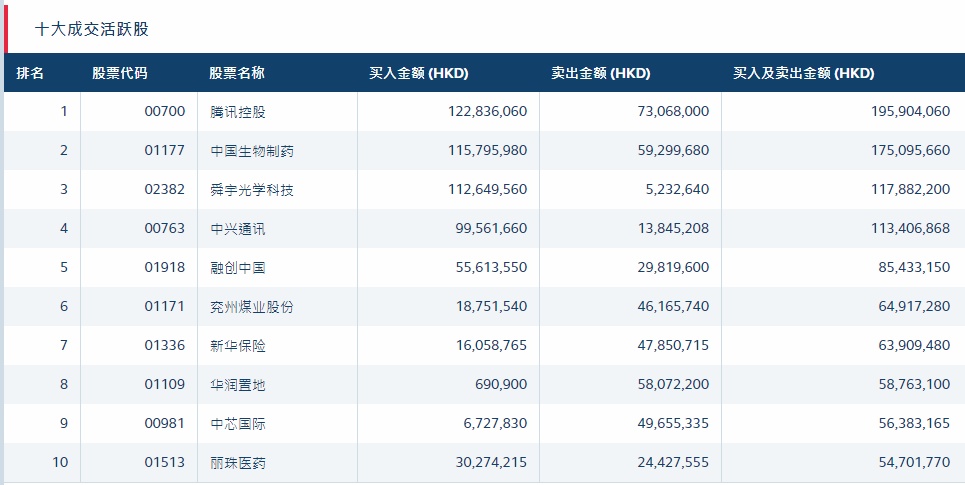Screen dimensions: 965x485
Task: Click sell amount 73,068,000
Action: click(673, 111)
